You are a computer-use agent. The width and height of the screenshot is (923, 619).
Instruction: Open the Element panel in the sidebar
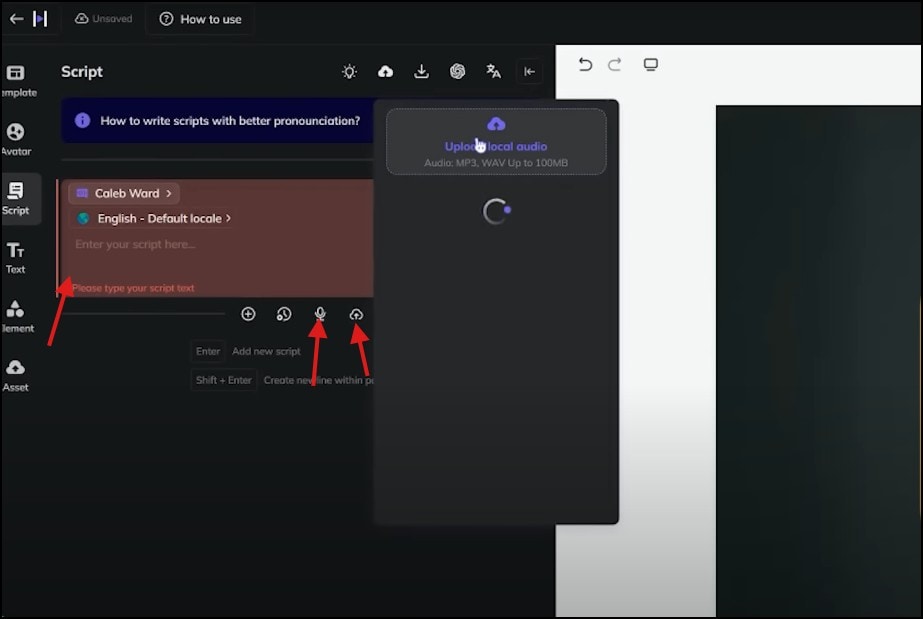16,313
